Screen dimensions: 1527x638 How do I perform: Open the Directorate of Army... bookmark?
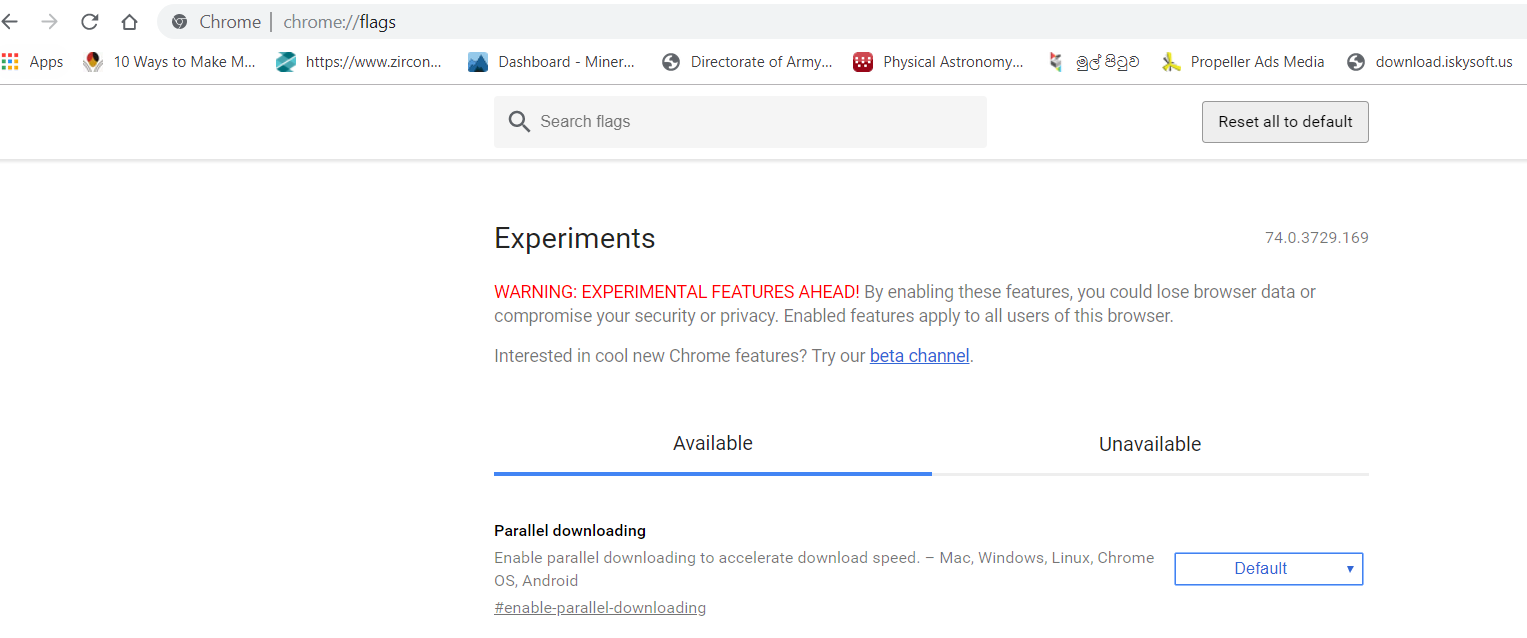pyautogui.click(x=747, y=62)
